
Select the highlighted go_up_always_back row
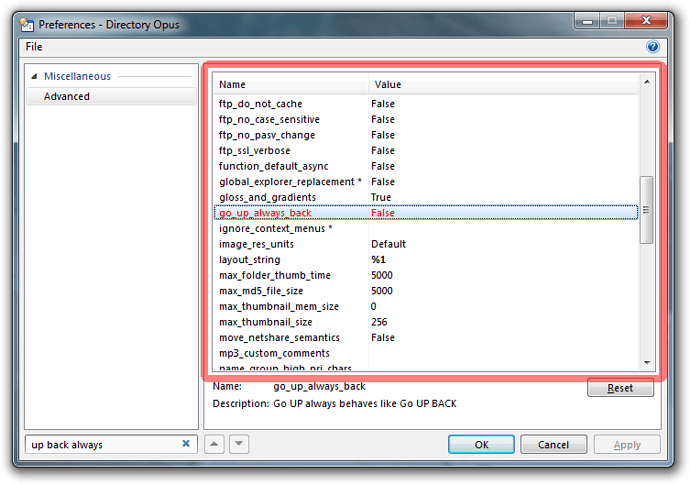coord(426,213)
